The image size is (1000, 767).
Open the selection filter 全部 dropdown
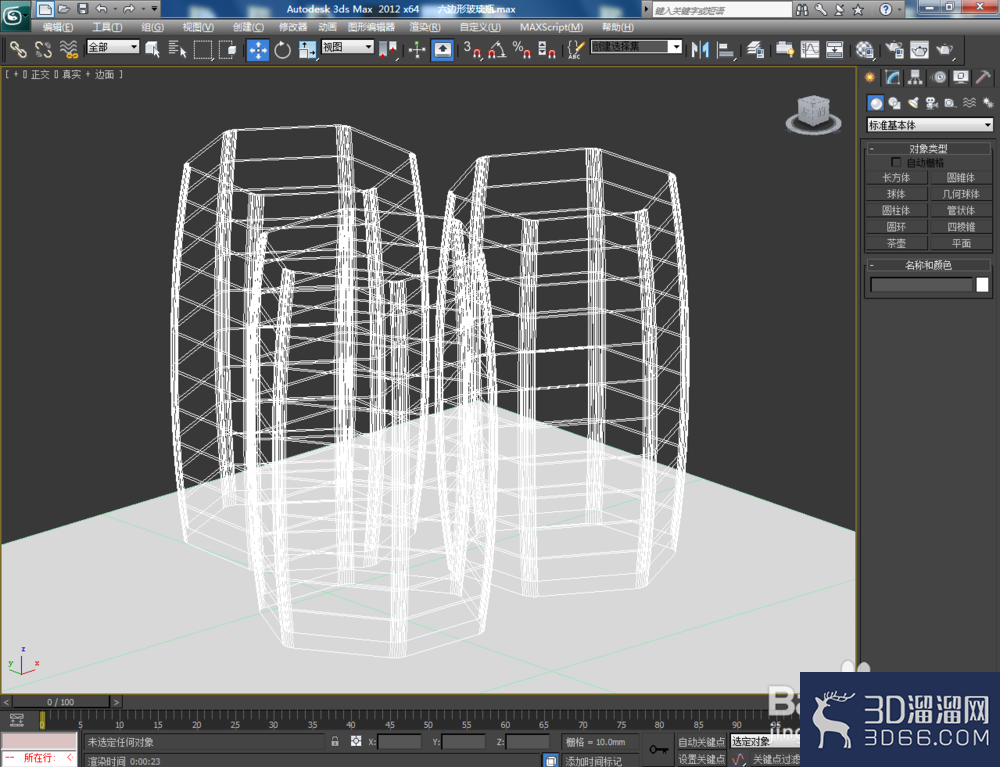[113, 47]
